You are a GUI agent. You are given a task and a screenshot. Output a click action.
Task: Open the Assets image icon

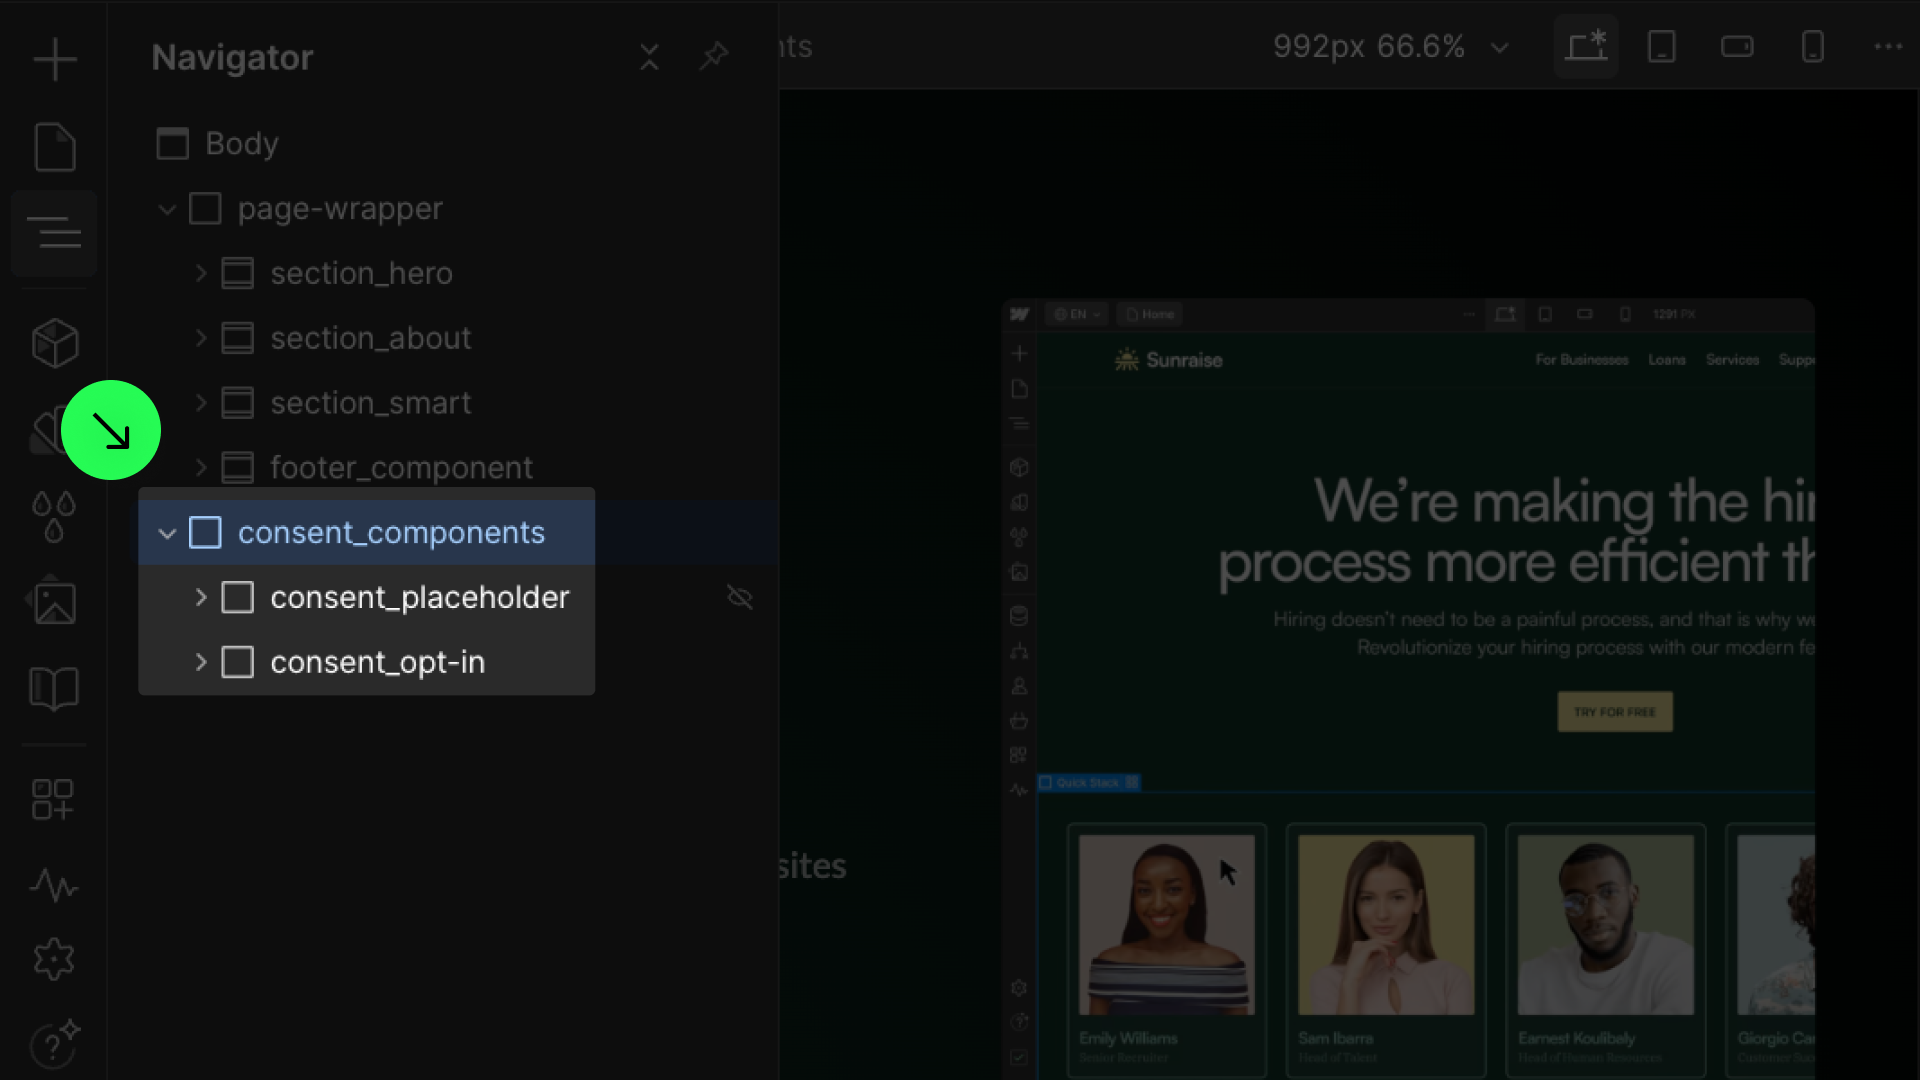click(x=54, y=603)
